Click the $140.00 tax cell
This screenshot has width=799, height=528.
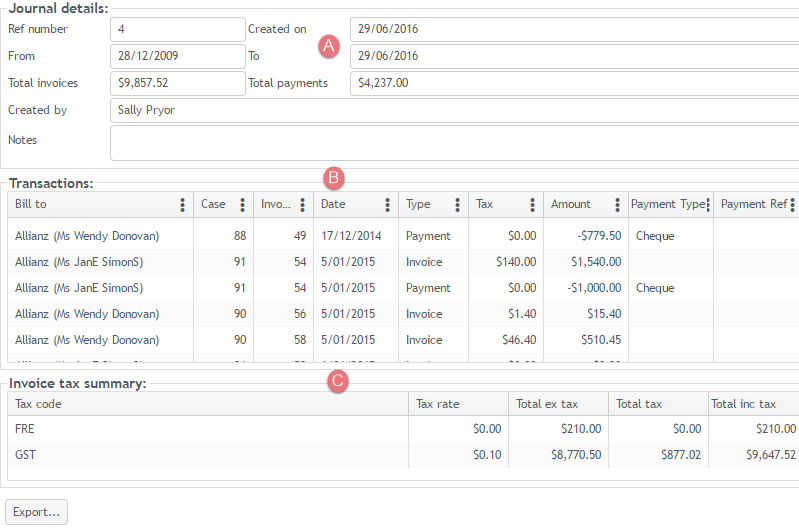(516, 262)
